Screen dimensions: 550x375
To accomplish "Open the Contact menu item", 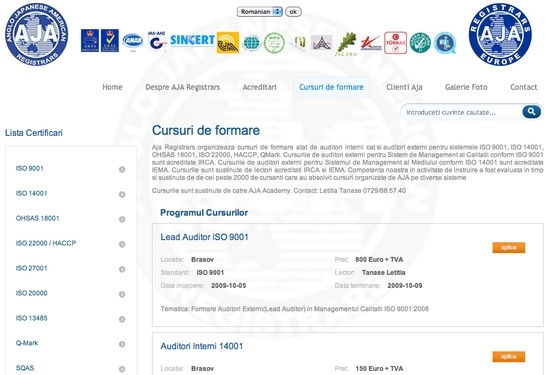I will [x=523, y=87].
